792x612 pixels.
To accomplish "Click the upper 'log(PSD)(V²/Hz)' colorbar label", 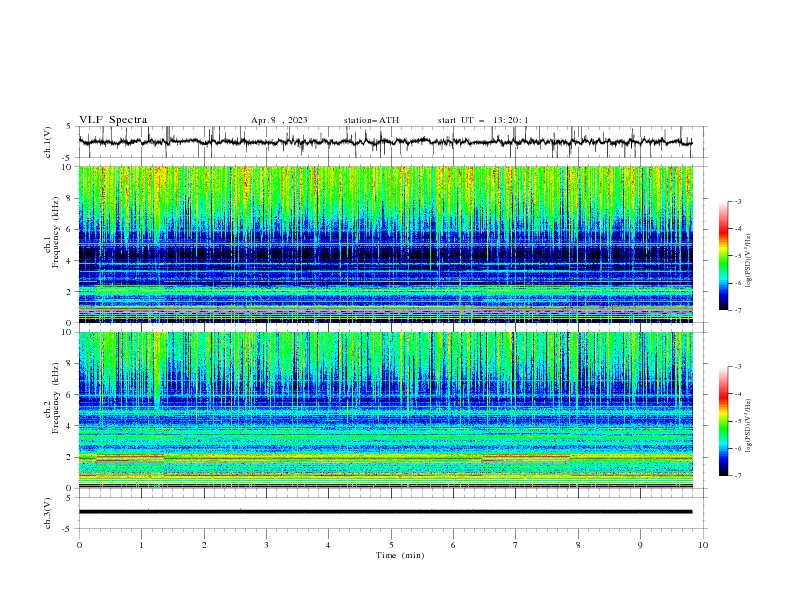I will [749, 261].
